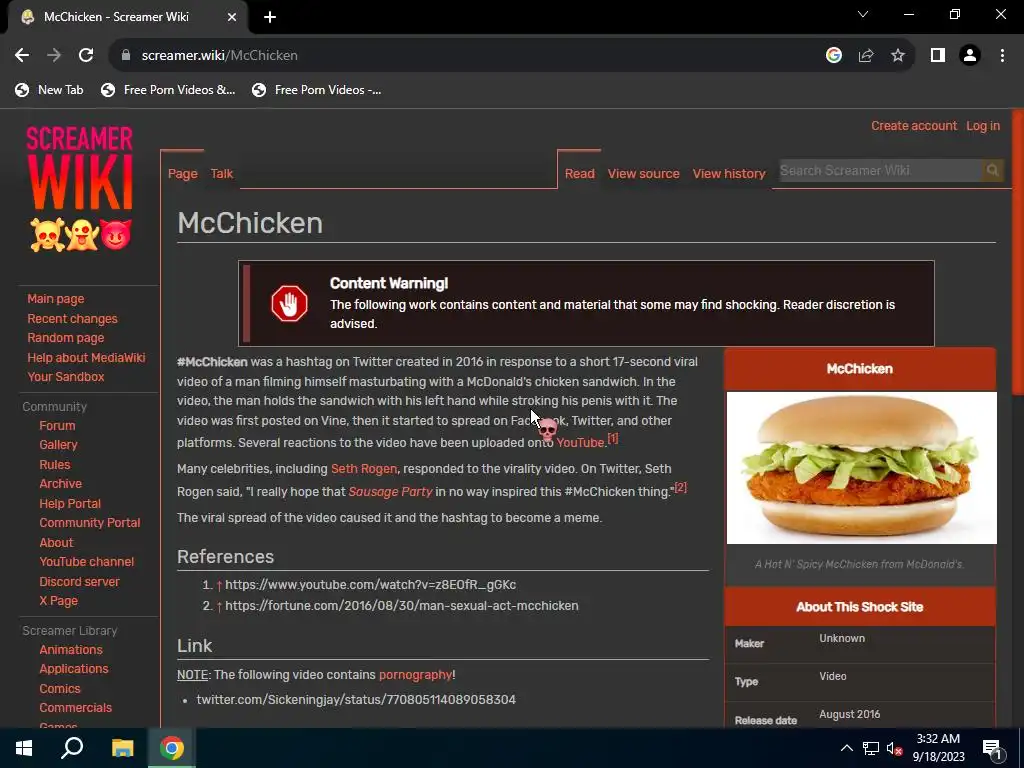This screenshot has height=768, width=1024.
Task: Reload the page with the refresh icon
Action: click(x=86, y=56)
